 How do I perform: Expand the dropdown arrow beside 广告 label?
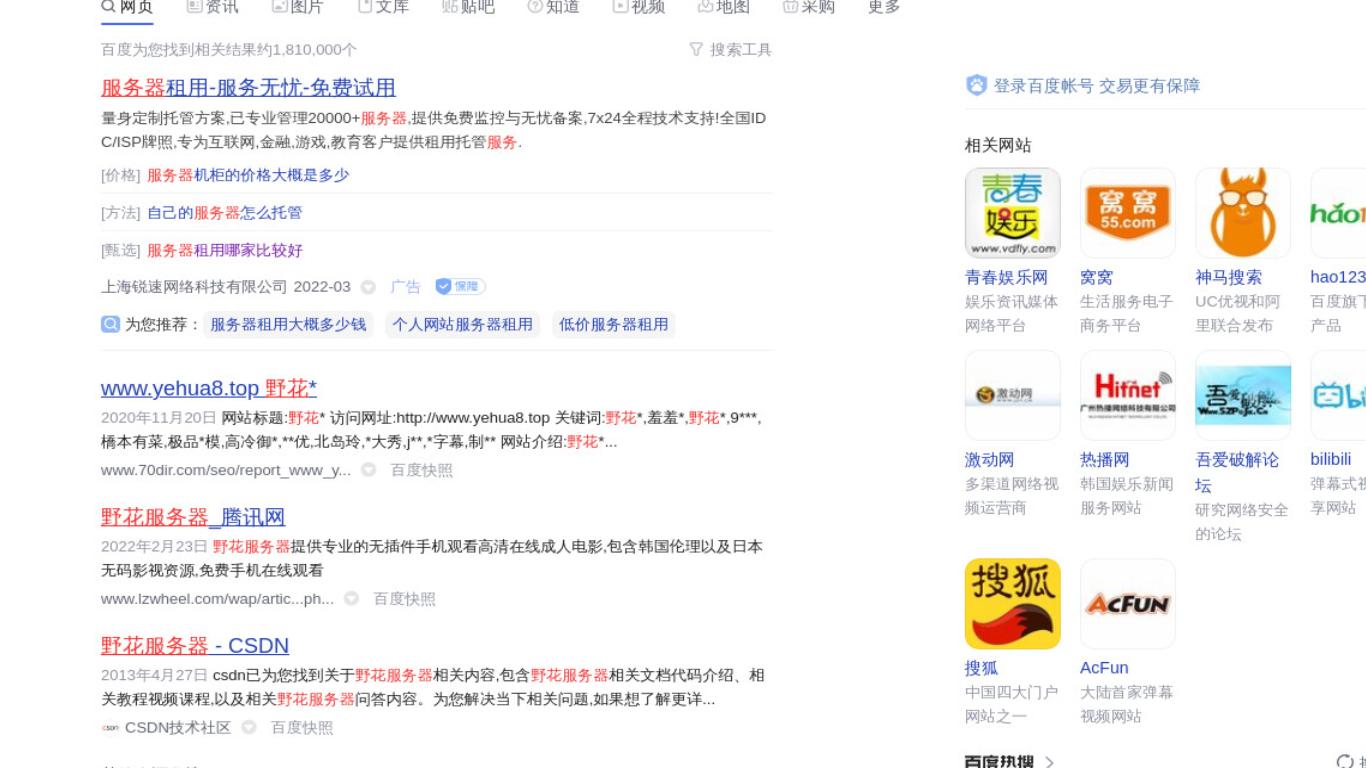pyautogui.click(x=368, y=287)
